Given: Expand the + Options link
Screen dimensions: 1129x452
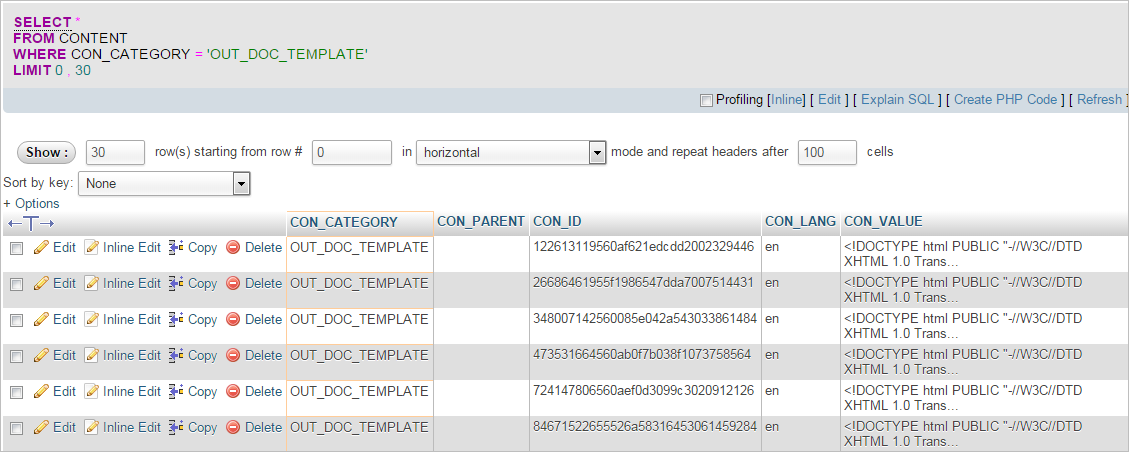Looking at the screenshot, I should tap(31, 203).
